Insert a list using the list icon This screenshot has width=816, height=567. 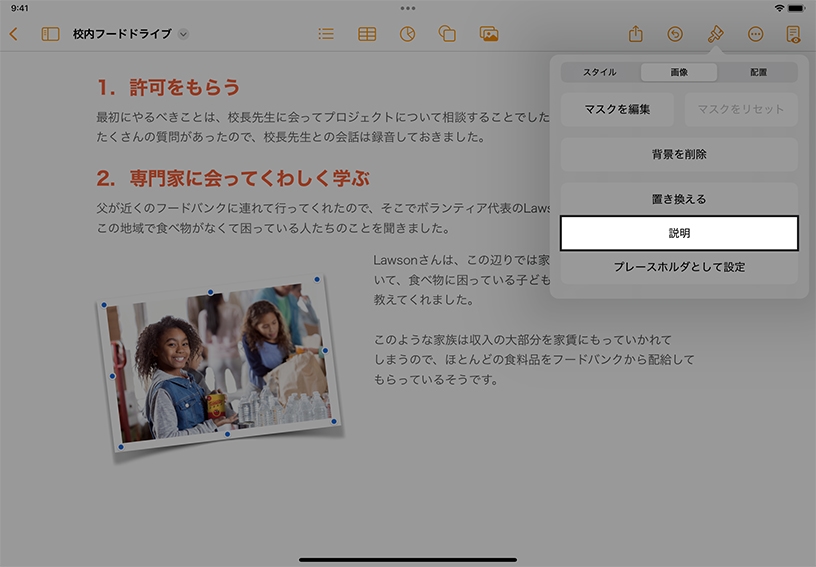[326, 34]
